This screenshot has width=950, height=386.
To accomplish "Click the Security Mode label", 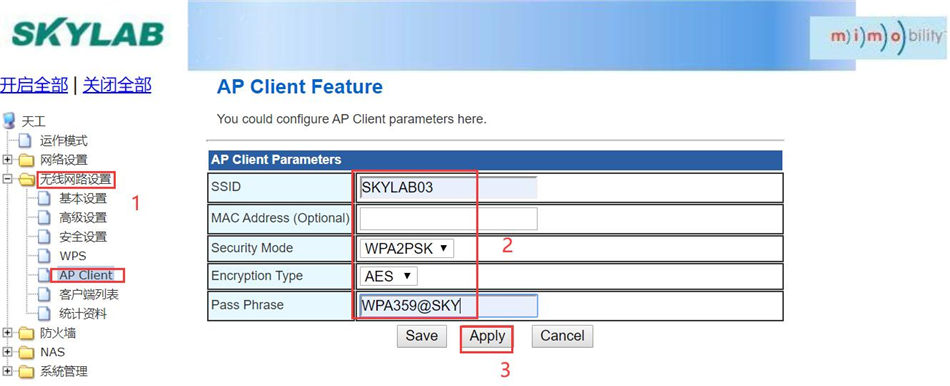I will coord(252,248).
